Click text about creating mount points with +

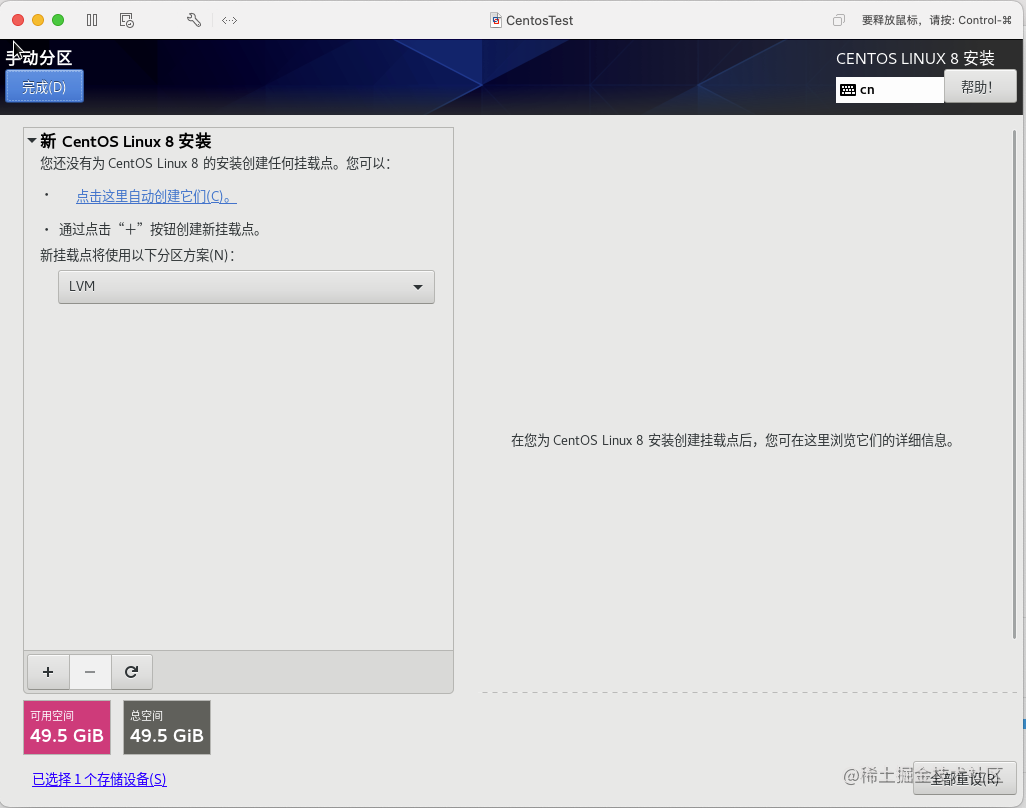click(x=160, y=230)
